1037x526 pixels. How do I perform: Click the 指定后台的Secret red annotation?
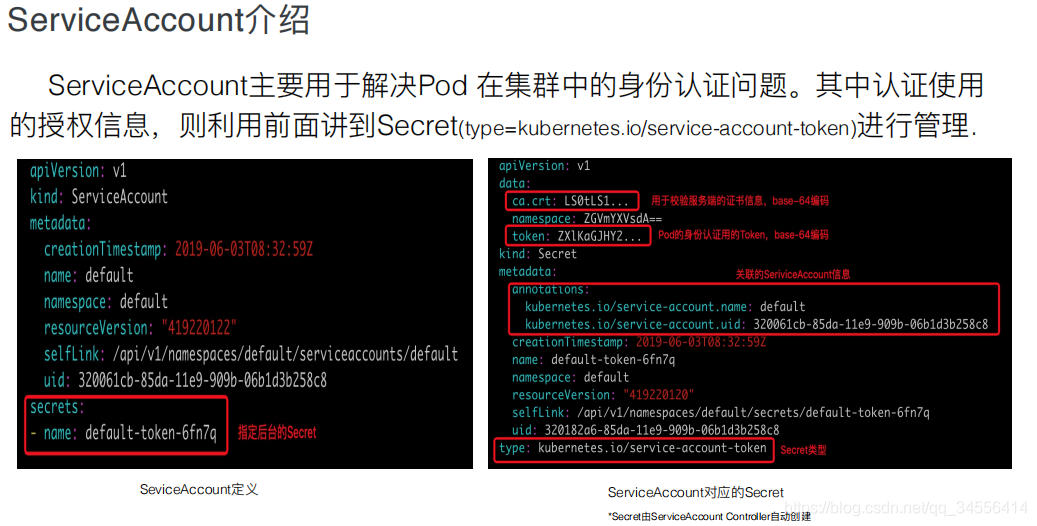[277, 433]
